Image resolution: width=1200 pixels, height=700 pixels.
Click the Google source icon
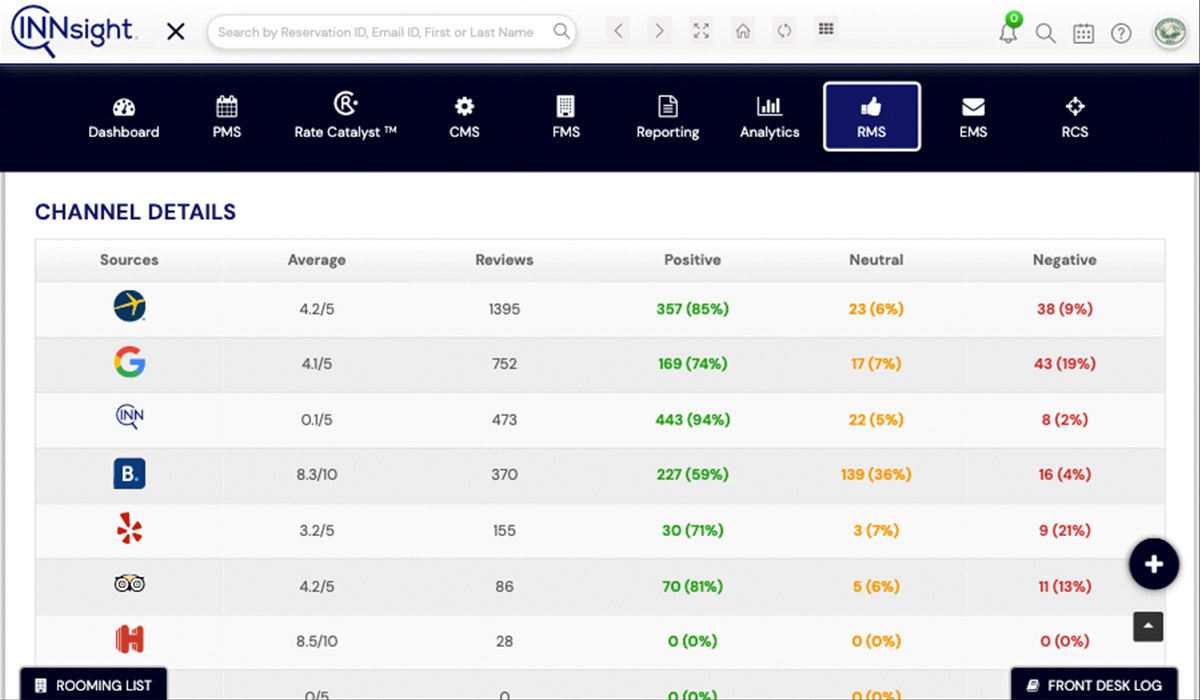click(x=130, y=363)
